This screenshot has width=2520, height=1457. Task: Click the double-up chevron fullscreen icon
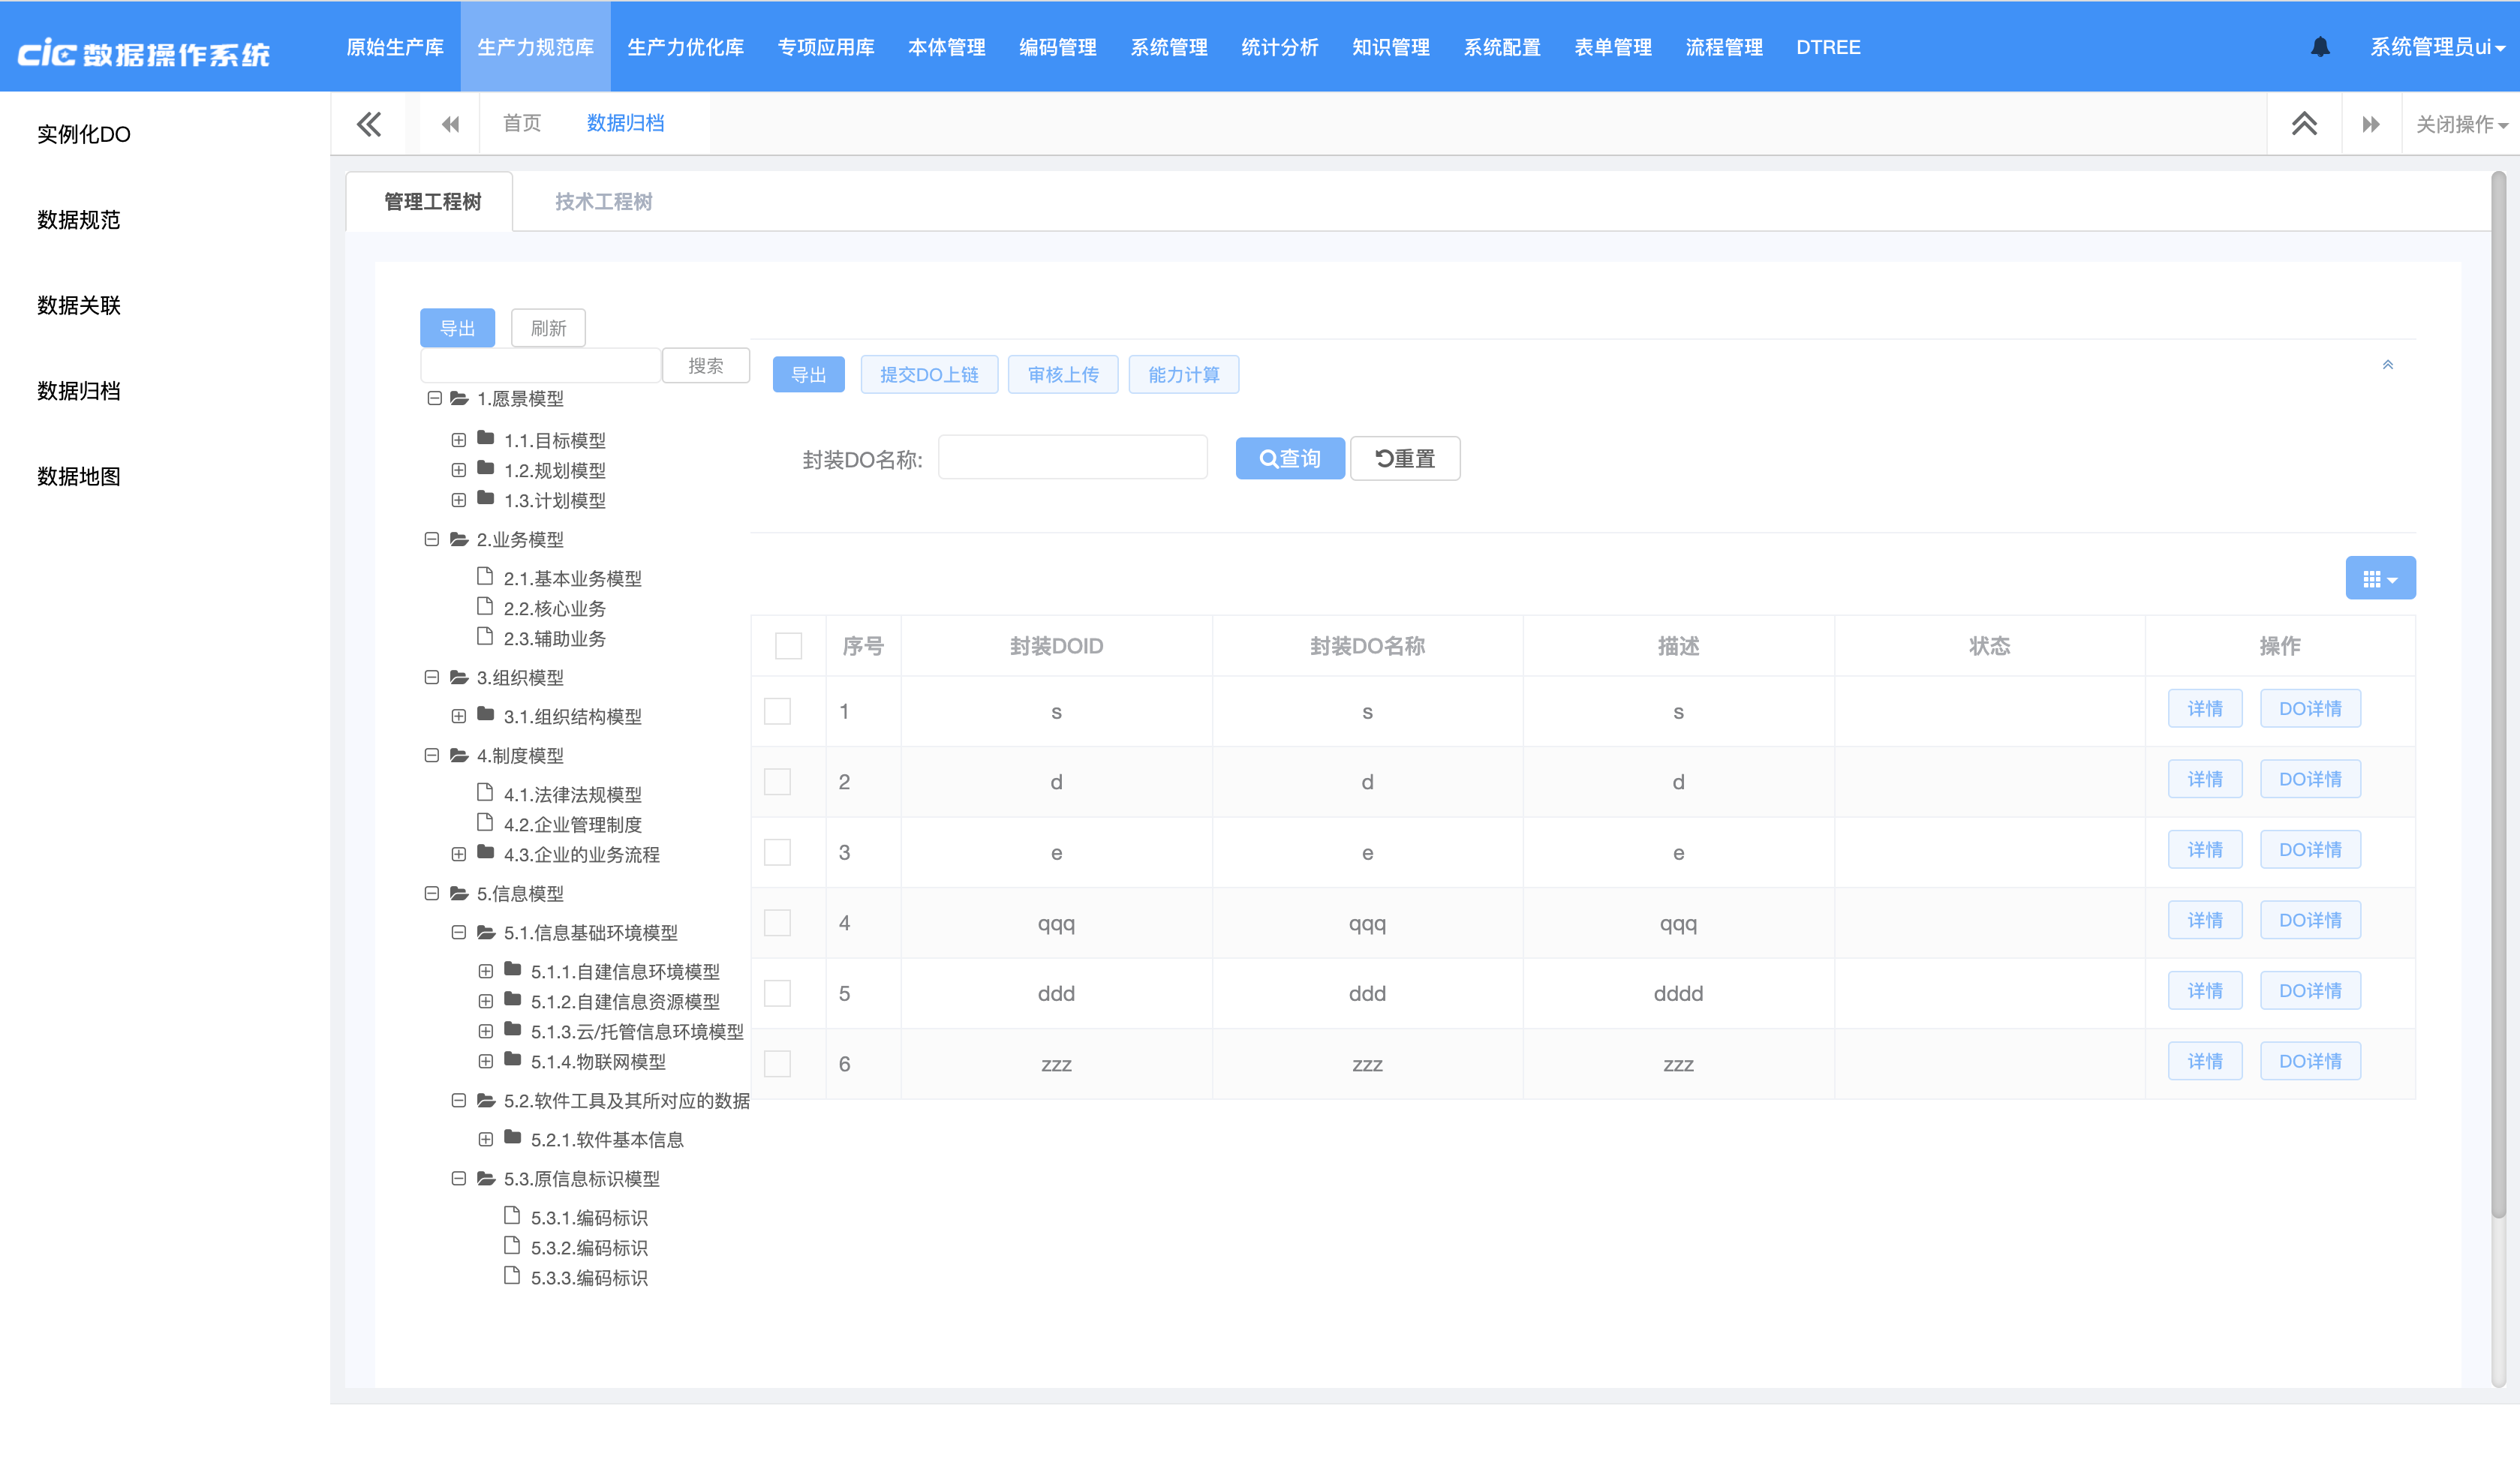(2304, 124)
